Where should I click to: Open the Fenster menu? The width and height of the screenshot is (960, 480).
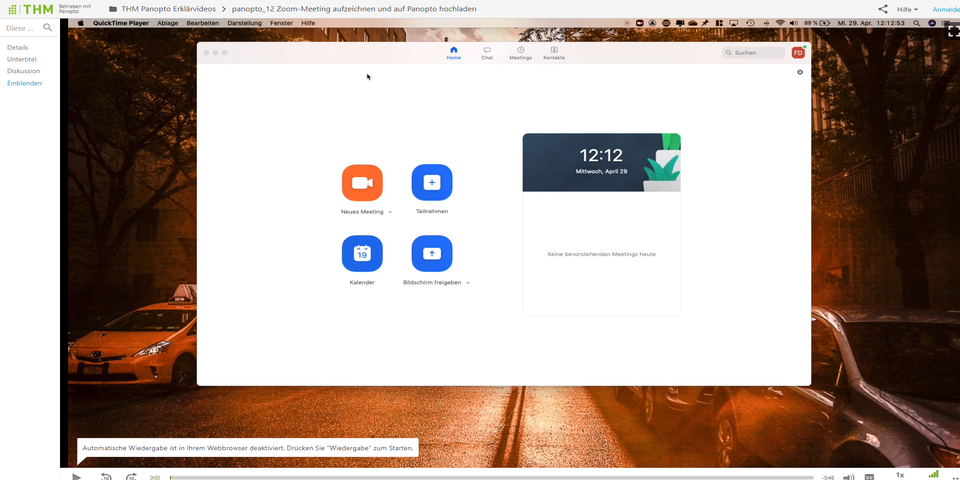coord(282,23)
